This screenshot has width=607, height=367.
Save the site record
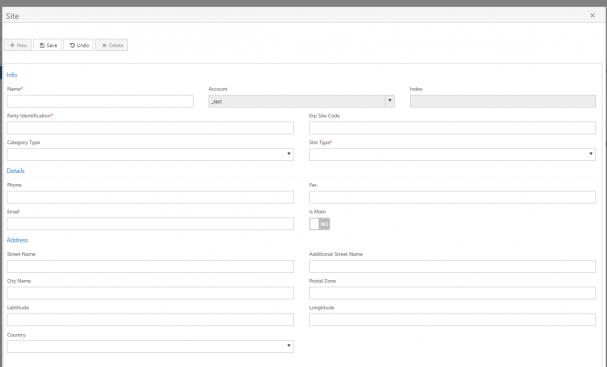pyautogui.click(x=47, y=45)
